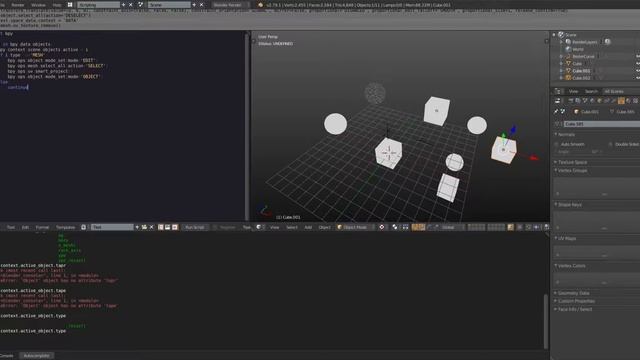Add a new scene with plus

[x=194, y=5]
